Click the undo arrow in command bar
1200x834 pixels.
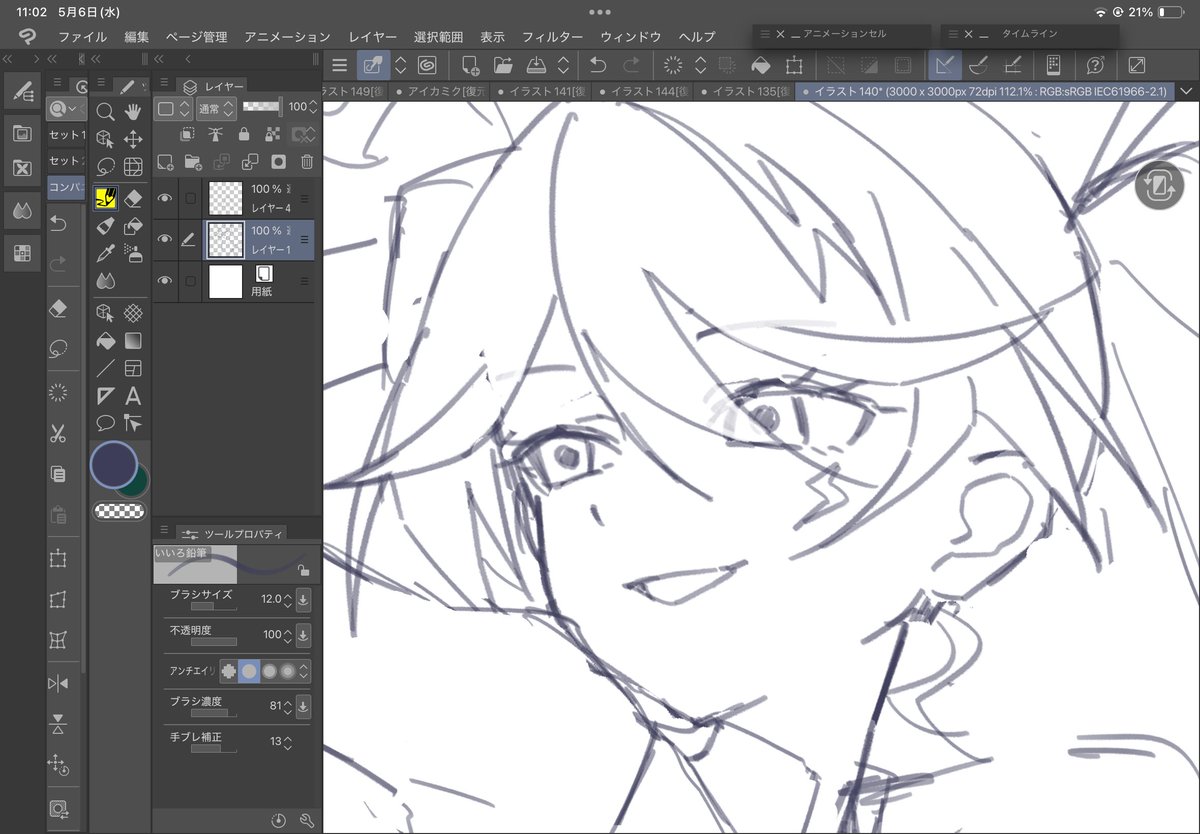(598, 66)
